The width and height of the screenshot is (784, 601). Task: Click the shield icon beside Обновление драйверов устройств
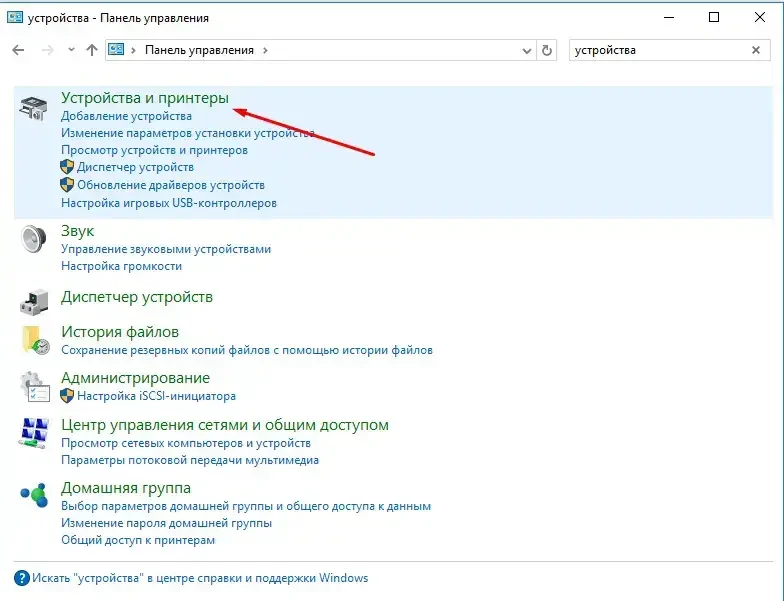tap(67, 185)
